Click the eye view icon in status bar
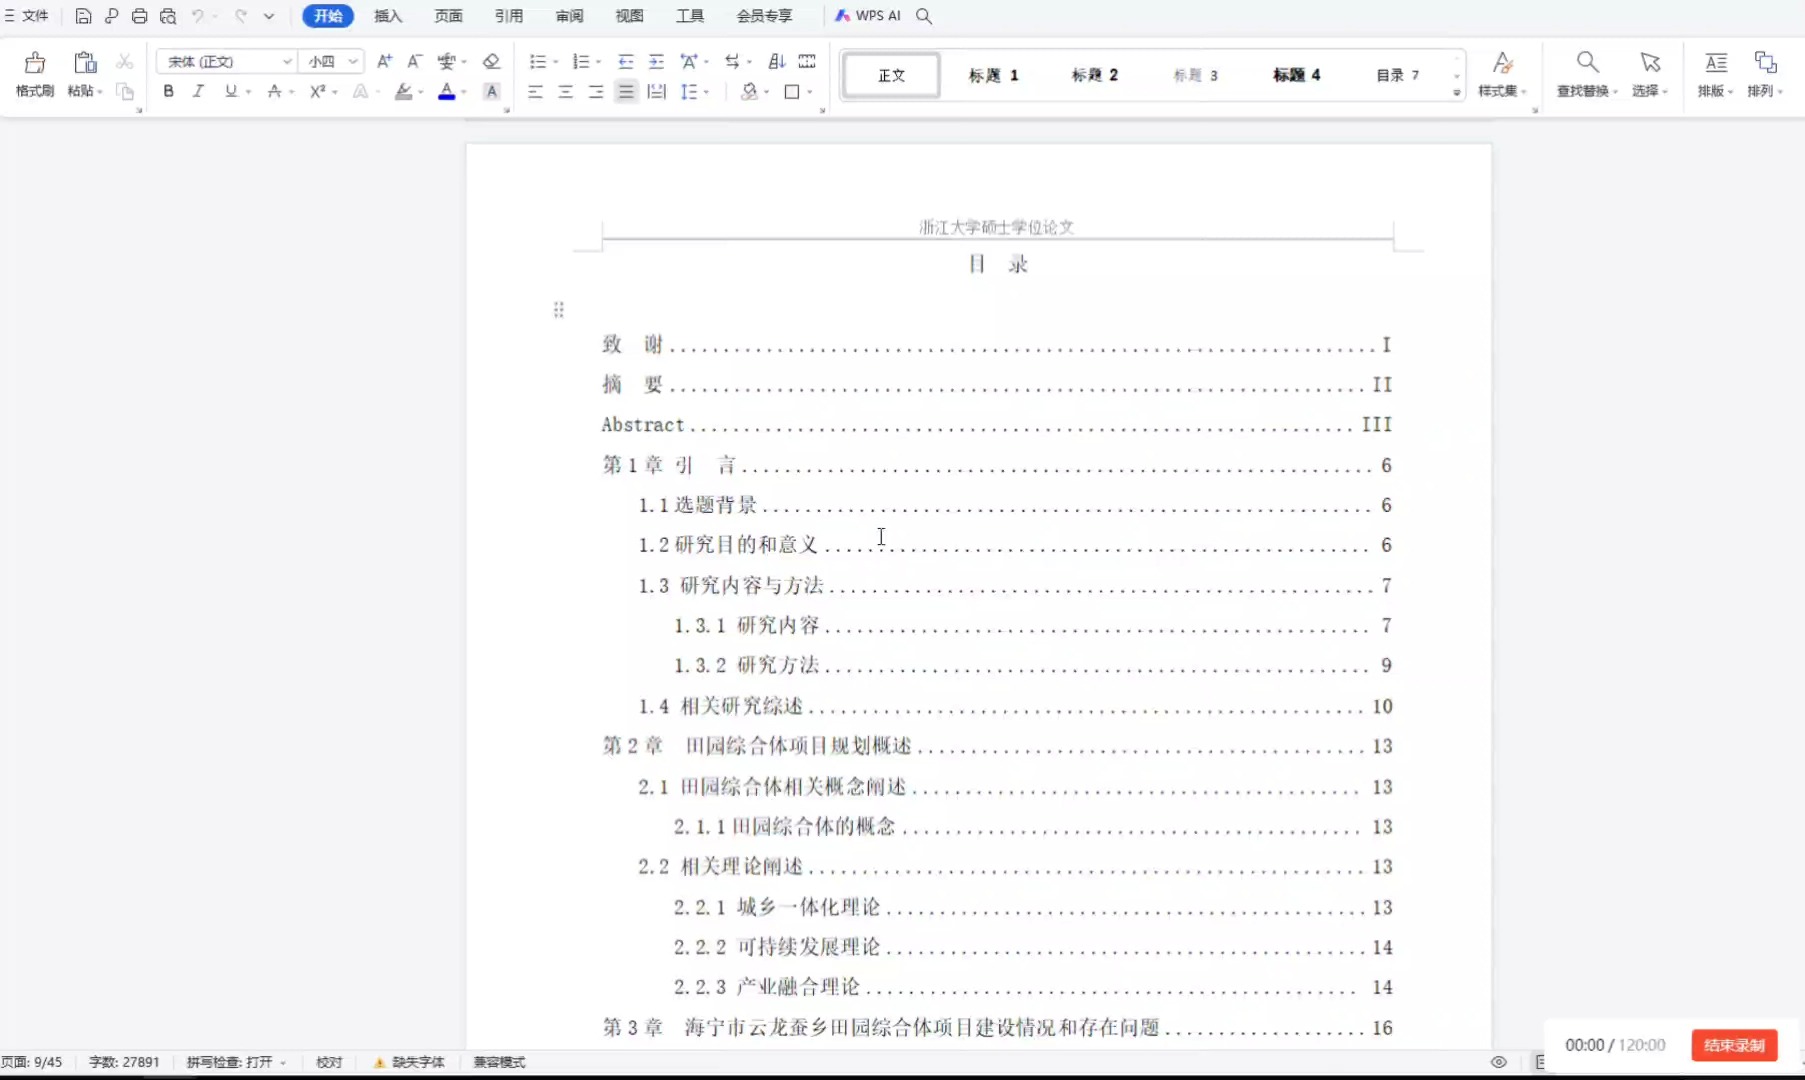The height and width of the screenshot is (1080, 1805). (x=1498, y=1062)
